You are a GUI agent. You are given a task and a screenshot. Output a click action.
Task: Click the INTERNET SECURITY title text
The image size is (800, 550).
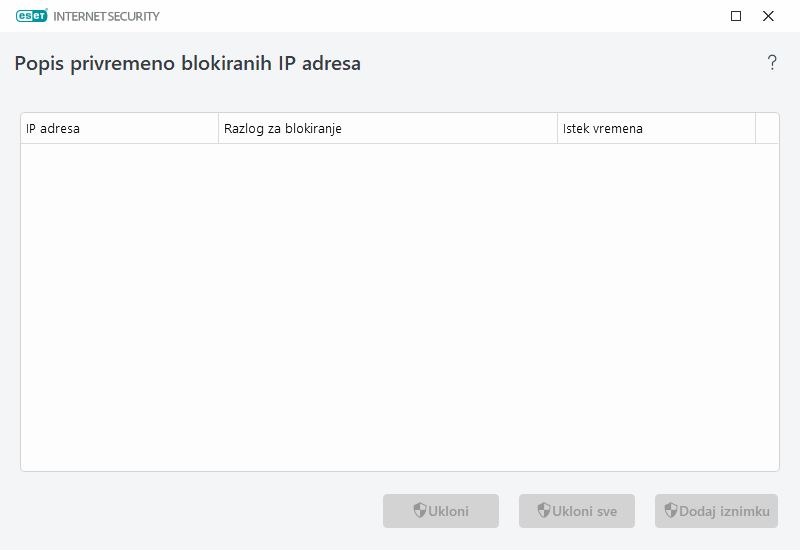(x=106, y=17)
